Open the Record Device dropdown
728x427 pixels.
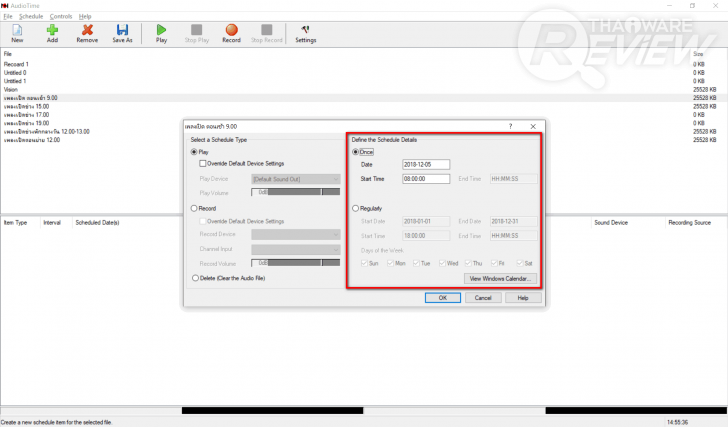pyautogui.click(x=296, y=234)
